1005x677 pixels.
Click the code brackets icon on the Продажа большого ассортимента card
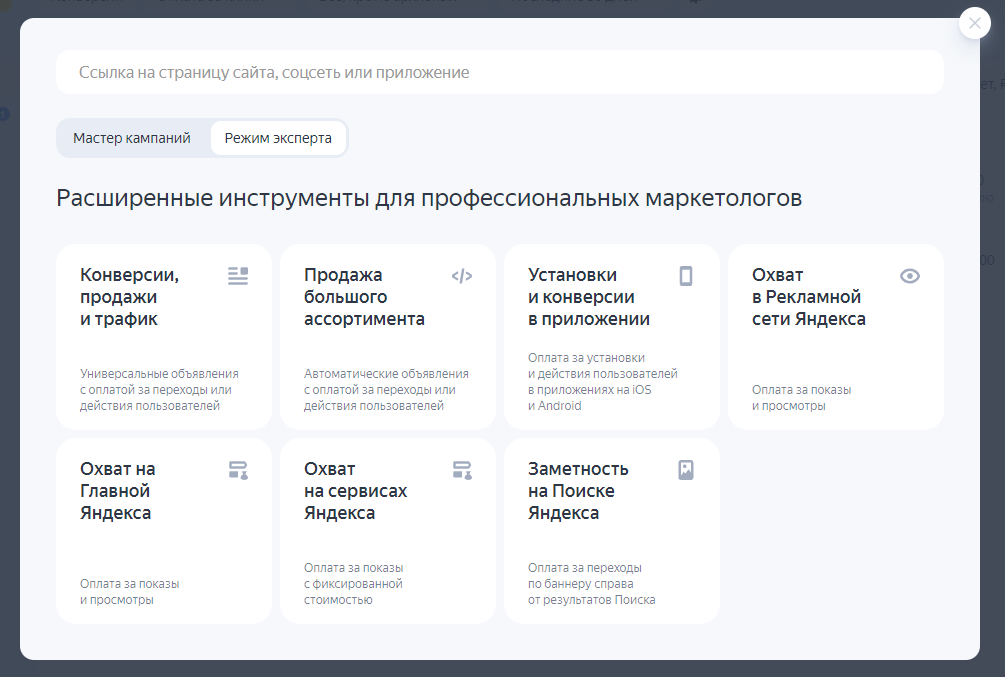click(x=461, y=276)
